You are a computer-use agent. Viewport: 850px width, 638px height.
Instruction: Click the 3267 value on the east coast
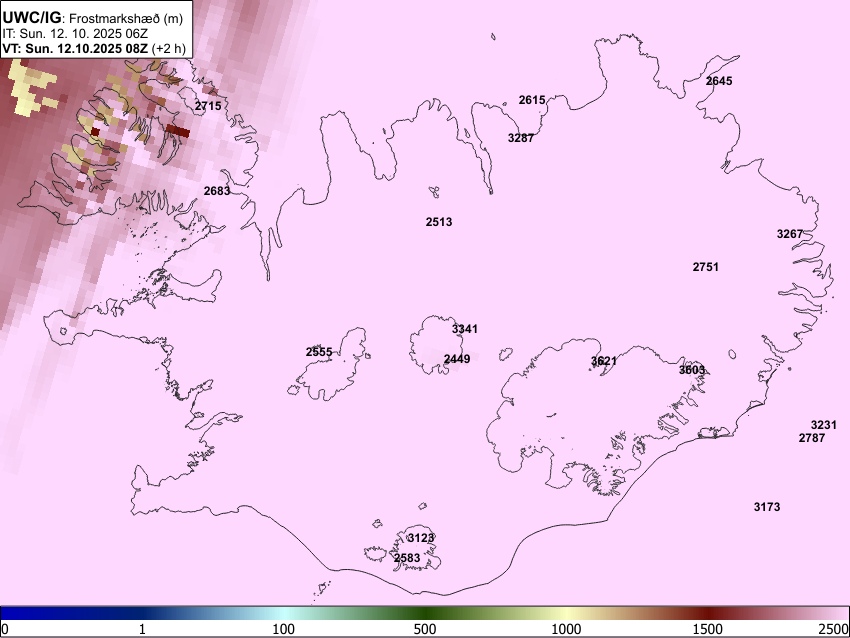click(x=790, y=234)
